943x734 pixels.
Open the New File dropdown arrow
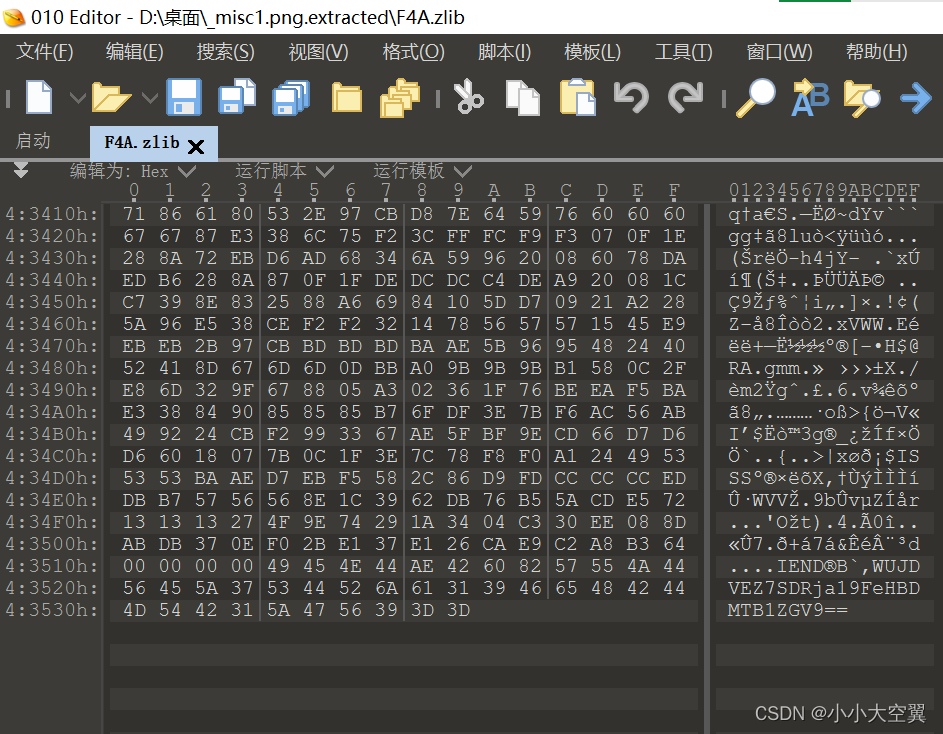click(78, 97)
